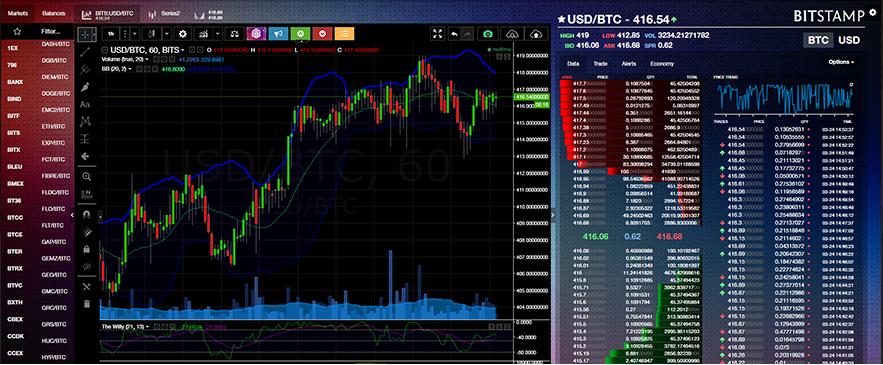Select the USD currency toggle
The image size is (883, 365).
tap(849, 41)
